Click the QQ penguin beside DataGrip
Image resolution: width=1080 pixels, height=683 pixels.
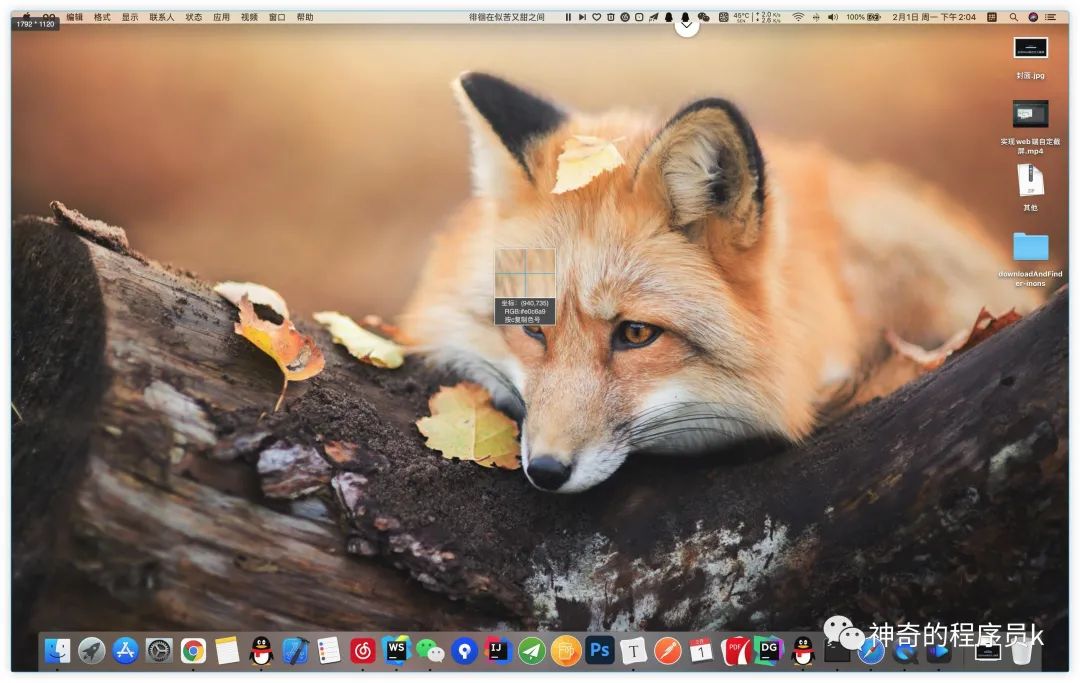[803, 651]
